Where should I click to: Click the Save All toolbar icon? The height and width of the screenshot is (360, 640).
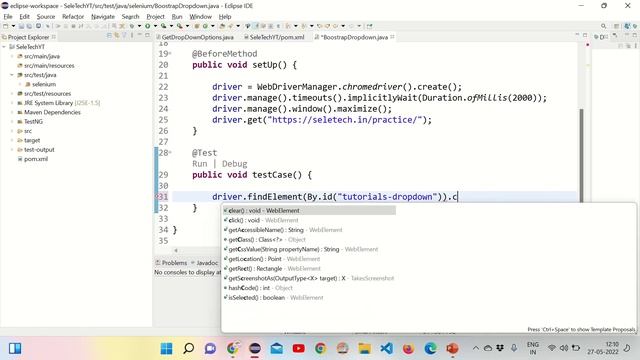[x=29, y=26]
